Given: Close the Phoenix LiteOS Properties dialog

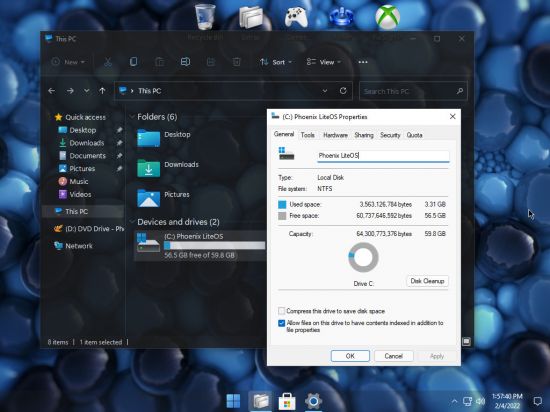Looking at the screenshot, I should pyautogui.click(x=452, y=116).
